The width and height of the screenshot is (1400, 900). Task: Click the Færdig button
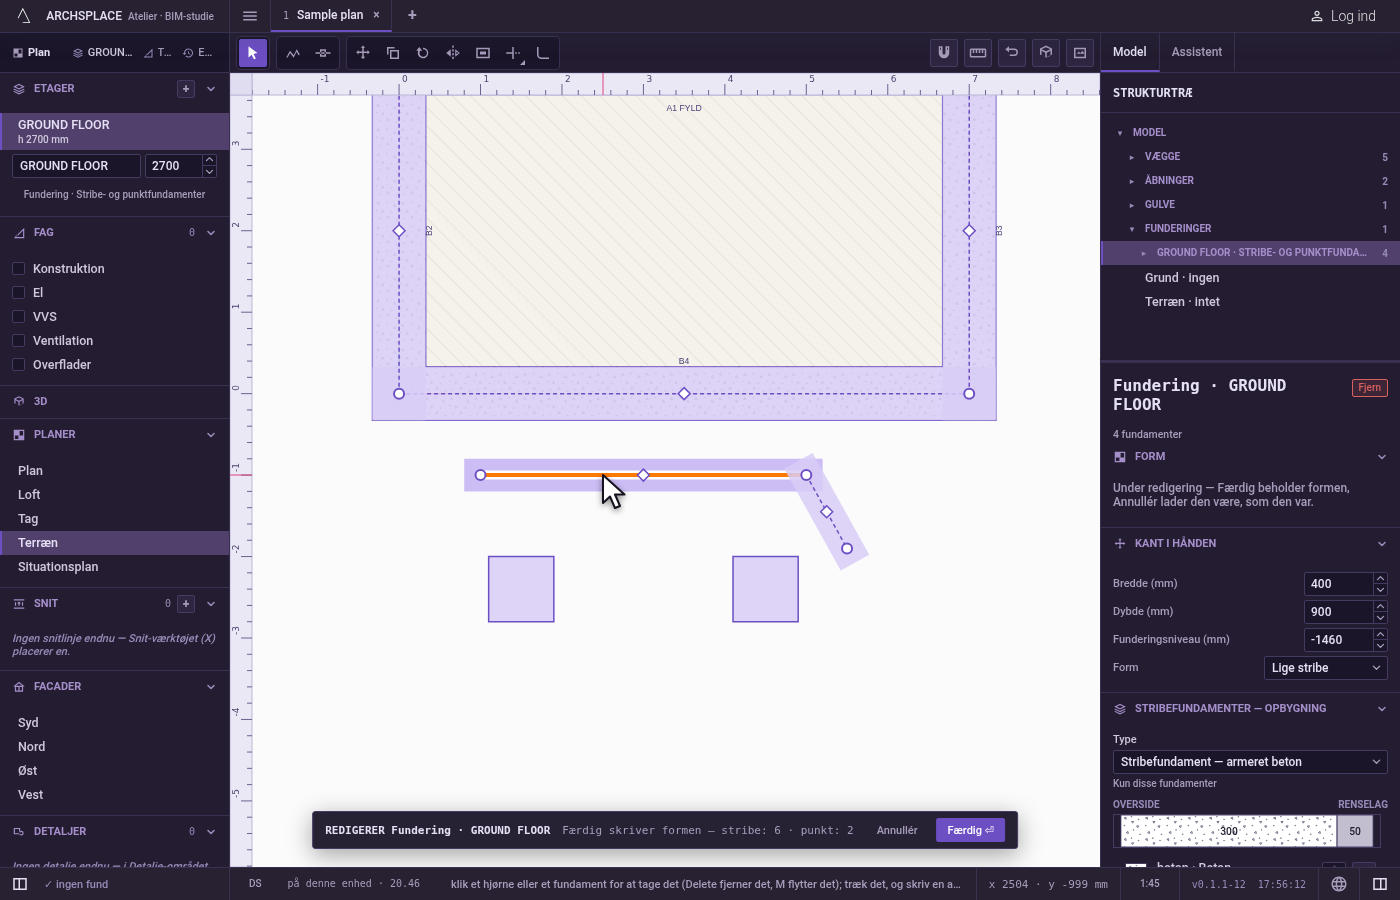[x=970, y=830]
